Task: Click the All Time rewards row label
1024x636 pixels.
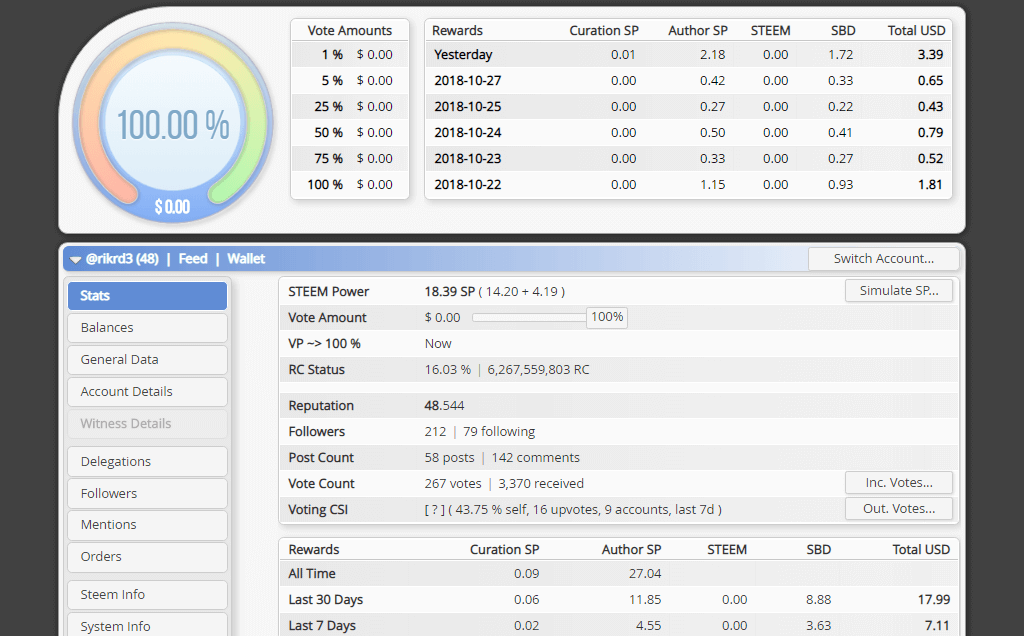Action: pos(312,574)
